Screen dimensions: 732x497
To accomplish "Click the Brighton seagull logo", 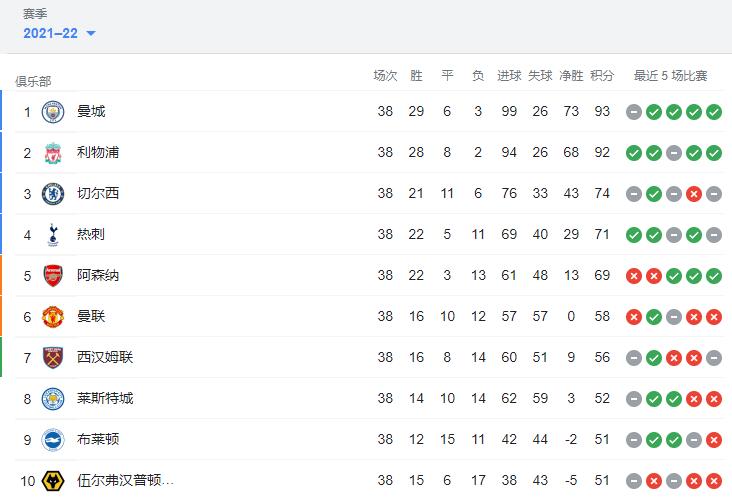I will click(x=53, y=440).
